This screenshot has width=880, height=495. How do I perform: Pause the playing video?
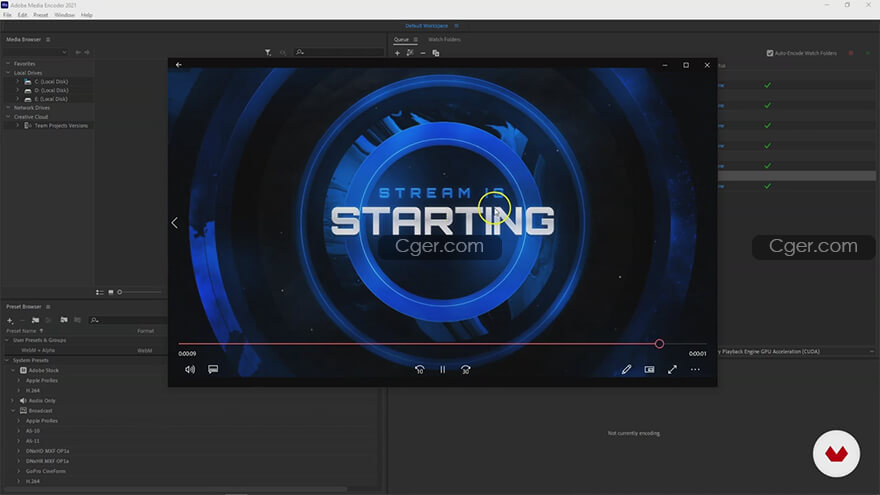[x=442, y=369]
